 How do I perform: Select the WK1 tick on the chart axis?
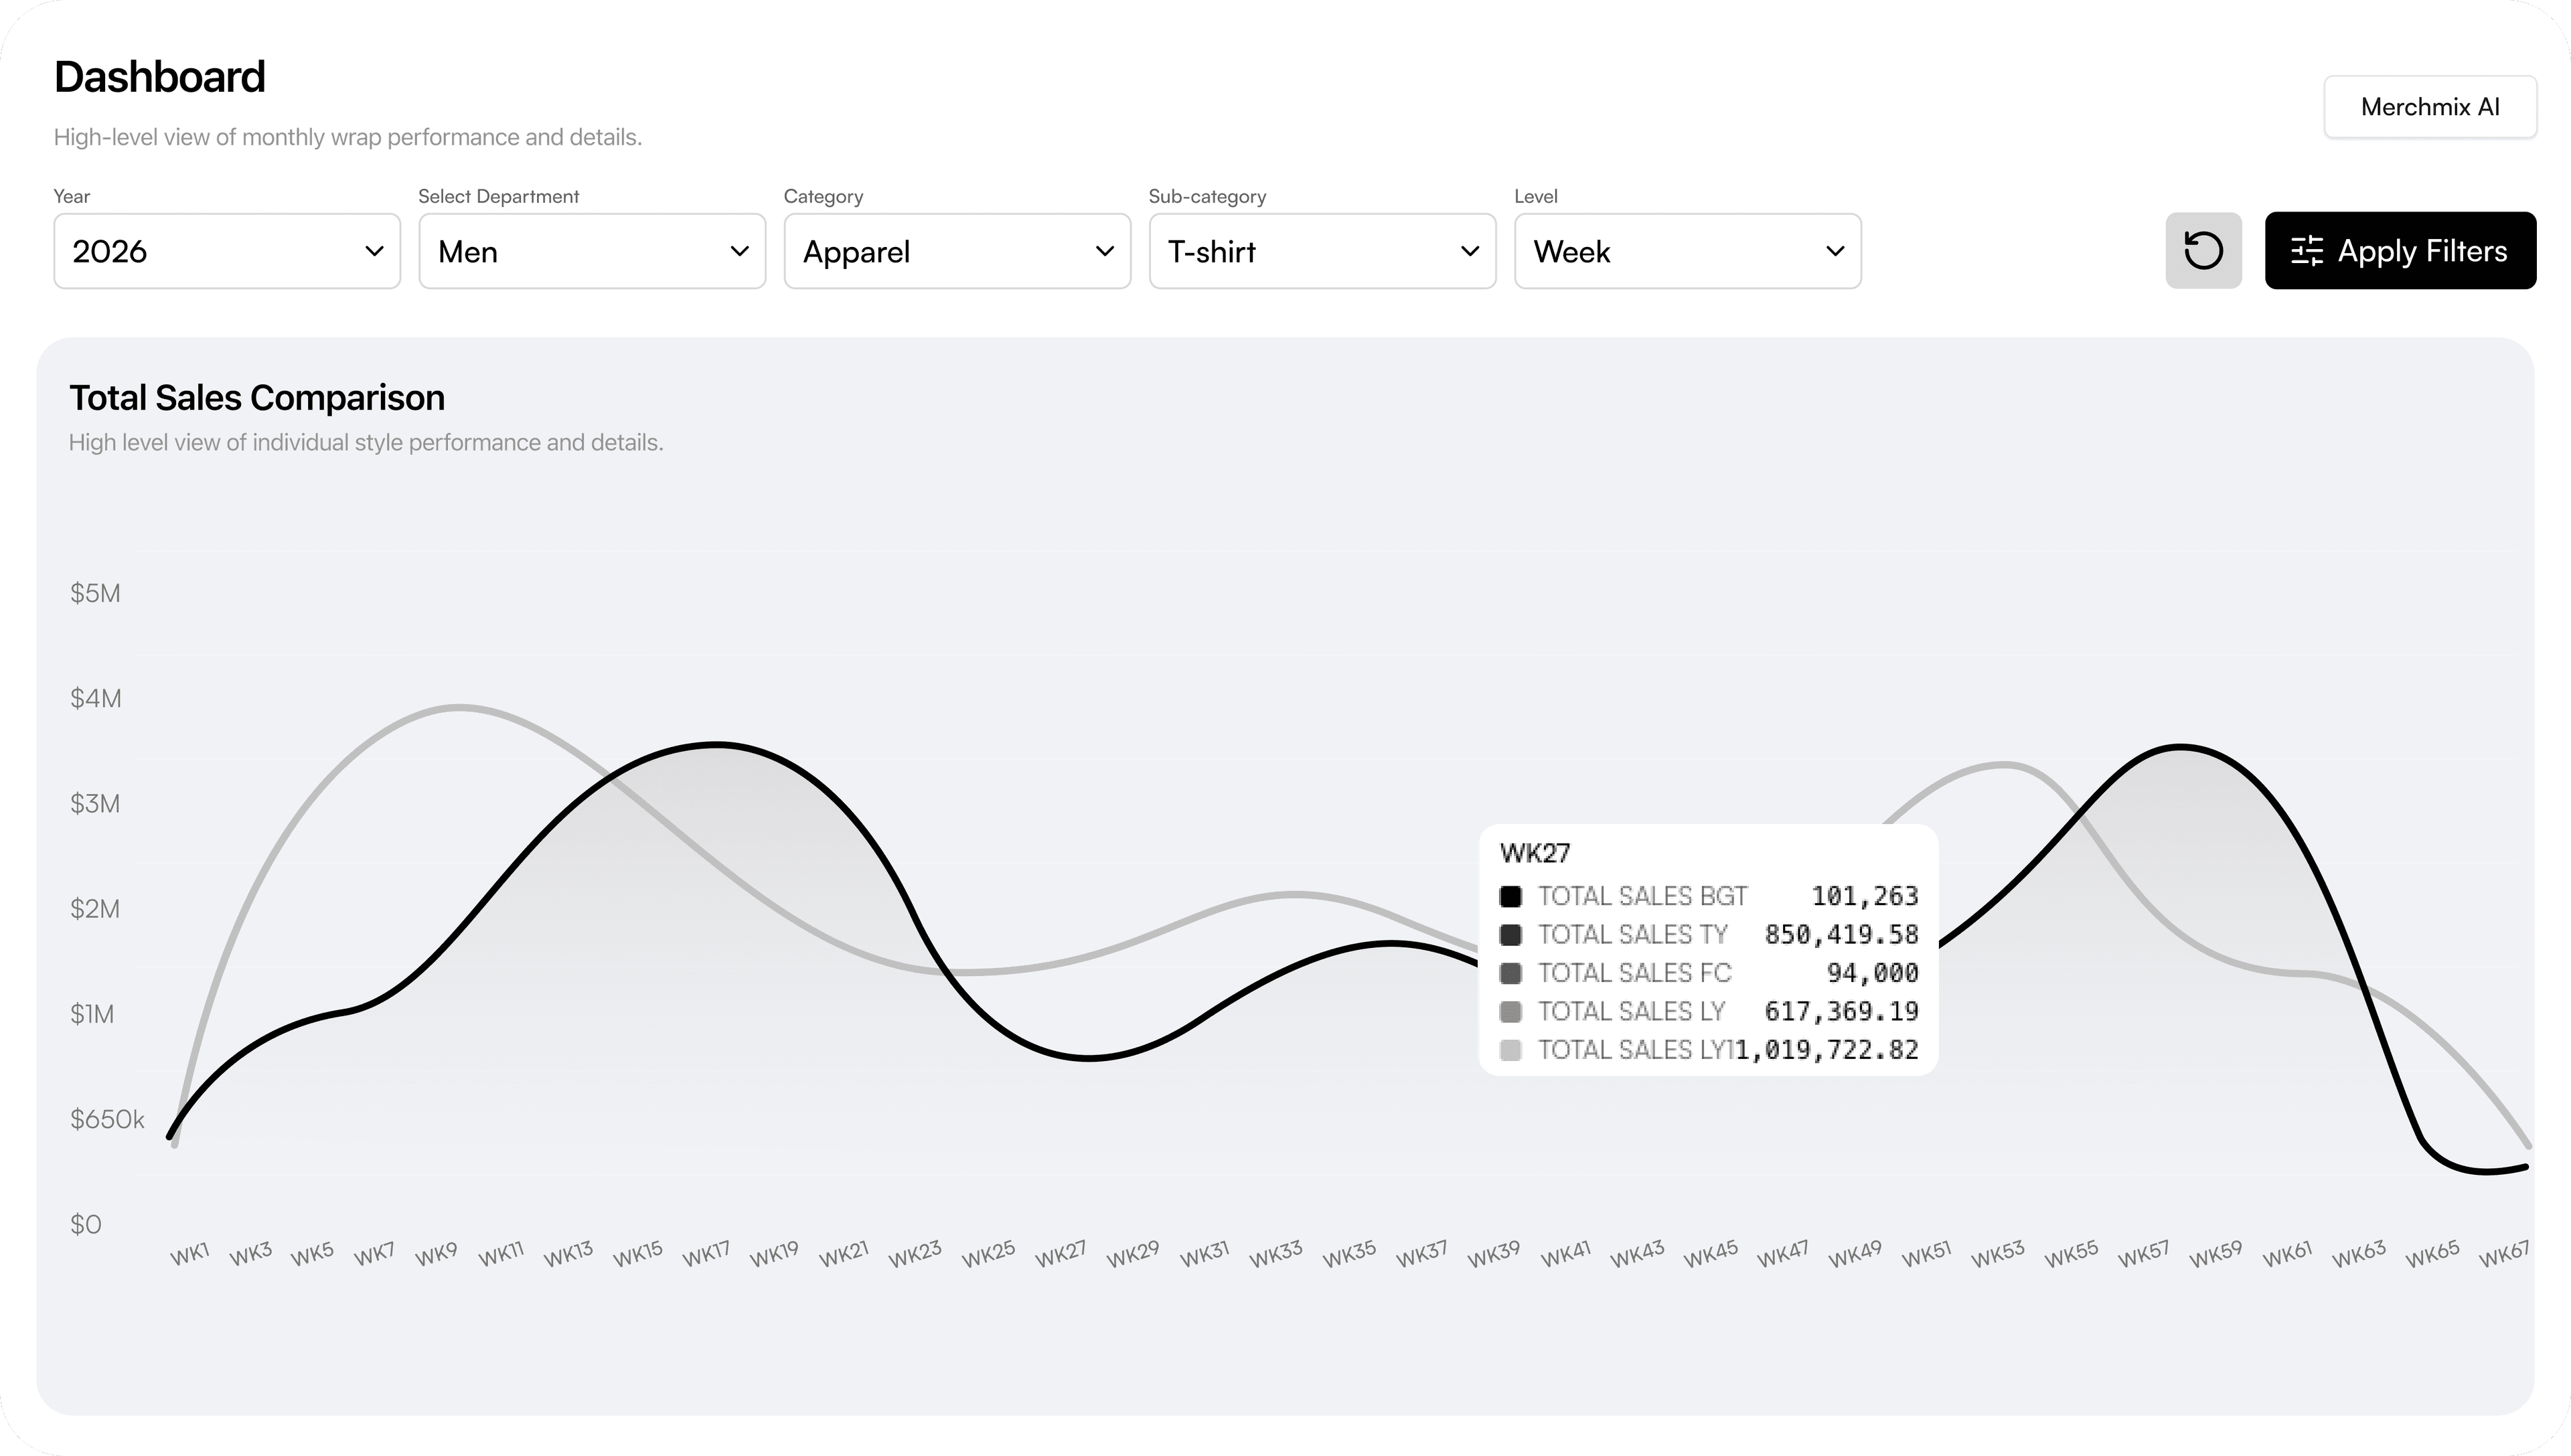click(x=189, y=1254)
